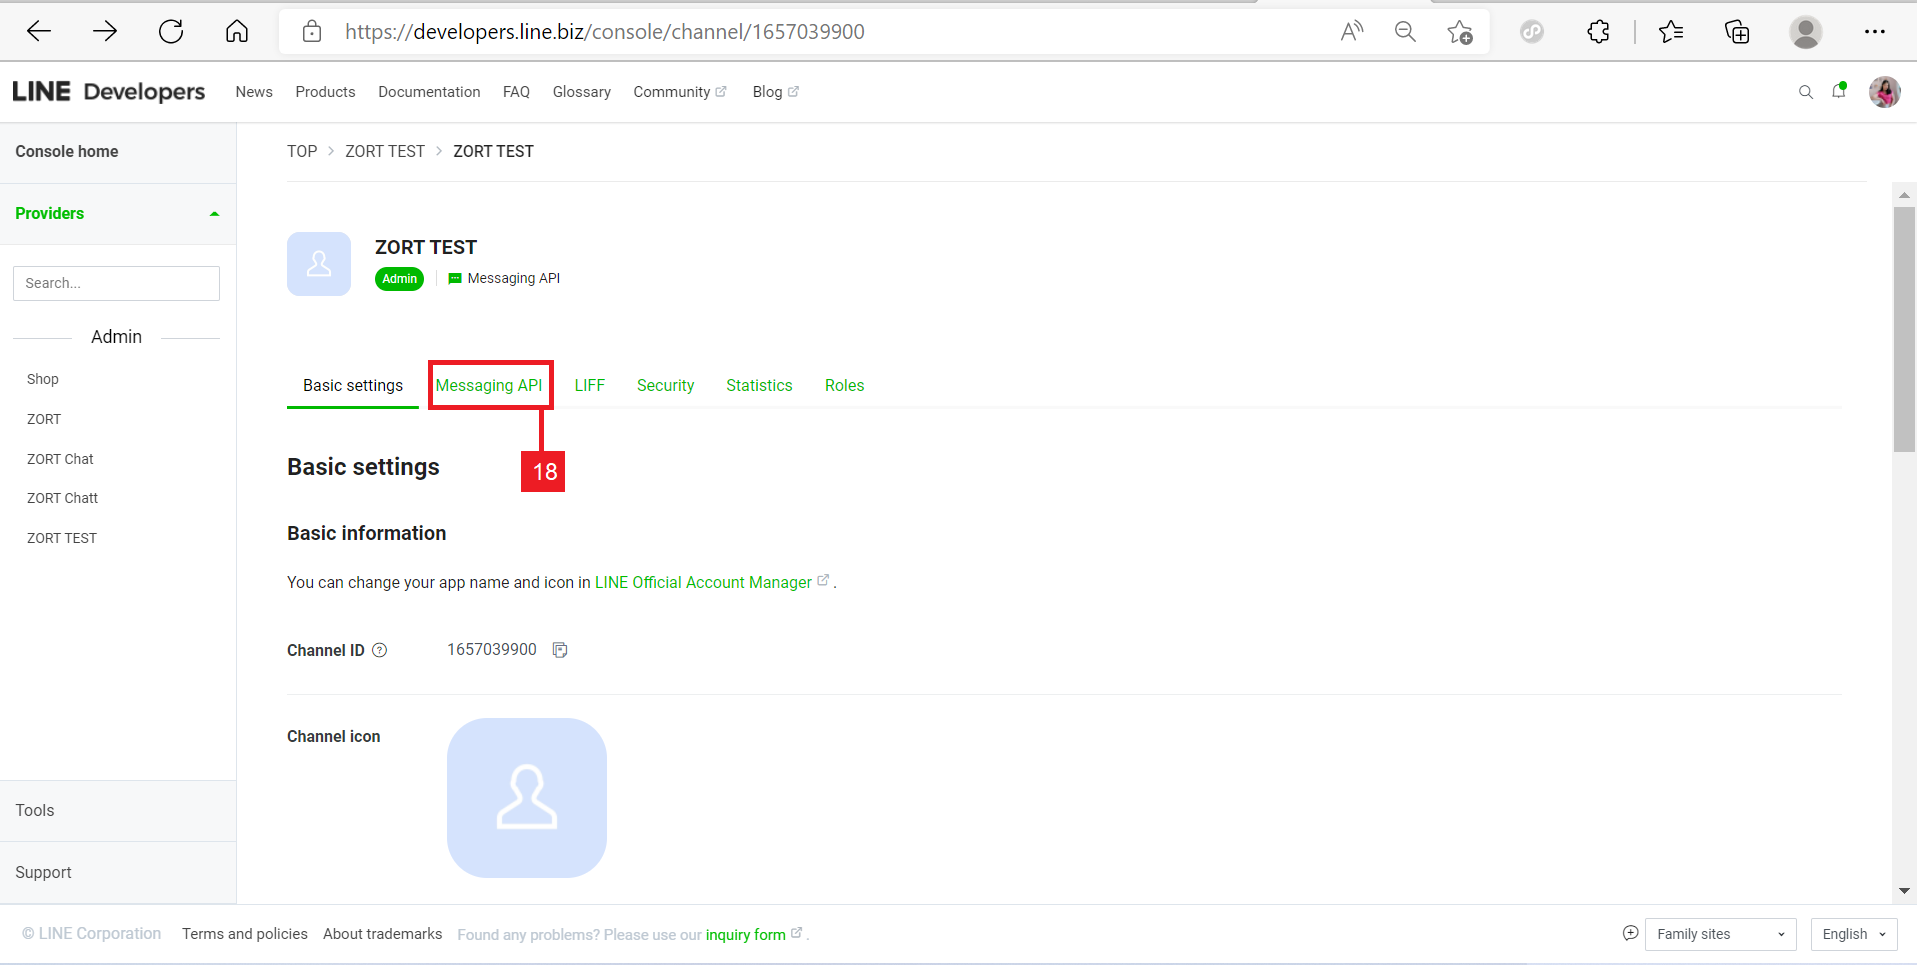Select ZORT Chat provider in sidebar
The width and height of the screenshot is (1917, 965).
[60, 459]
